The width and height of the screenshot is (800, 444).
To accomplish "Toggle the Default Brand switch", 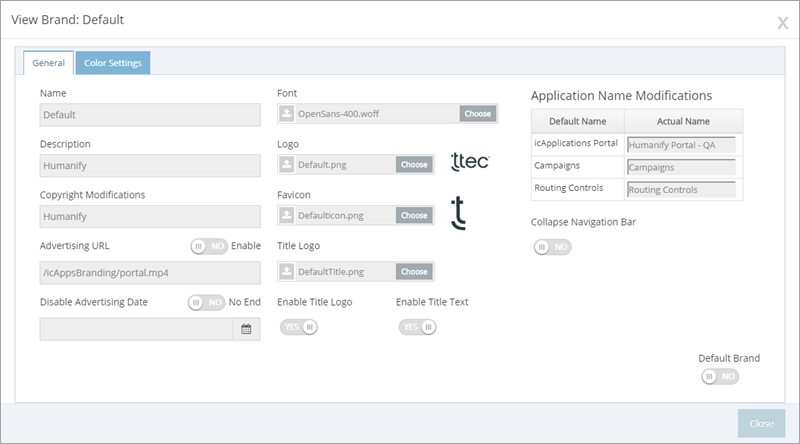I will [720, 377].
